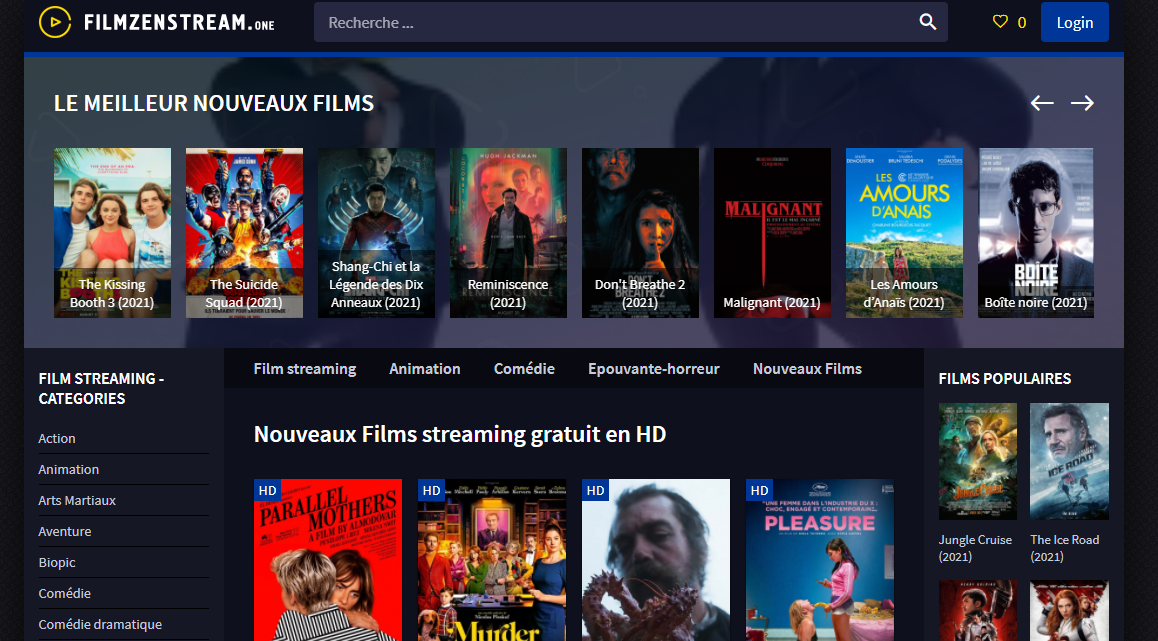Open Les Amours d'Anaïs (2021) poster
This screenshot has height=641, width=1158.
tap(904, 233)
